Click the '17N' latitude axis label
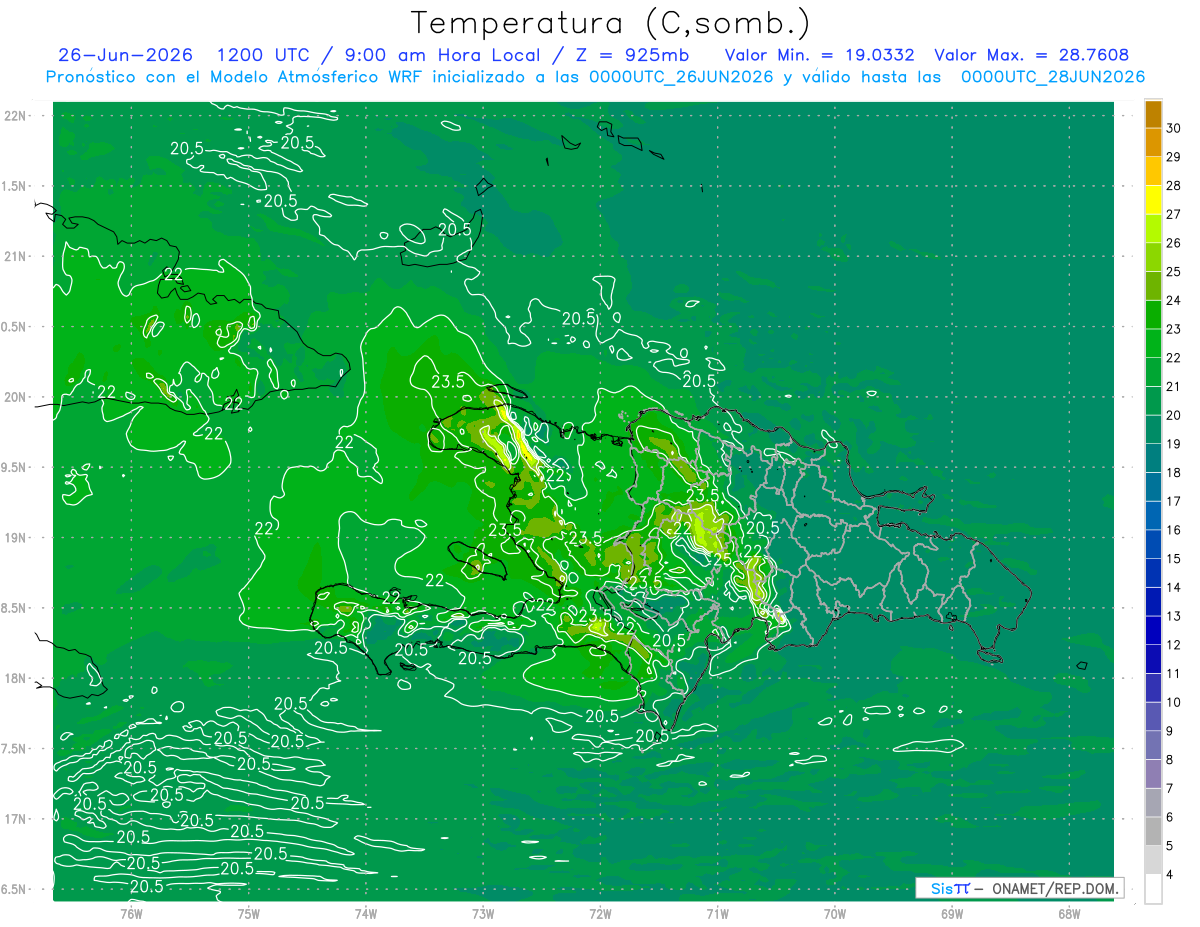 (15, 819)
